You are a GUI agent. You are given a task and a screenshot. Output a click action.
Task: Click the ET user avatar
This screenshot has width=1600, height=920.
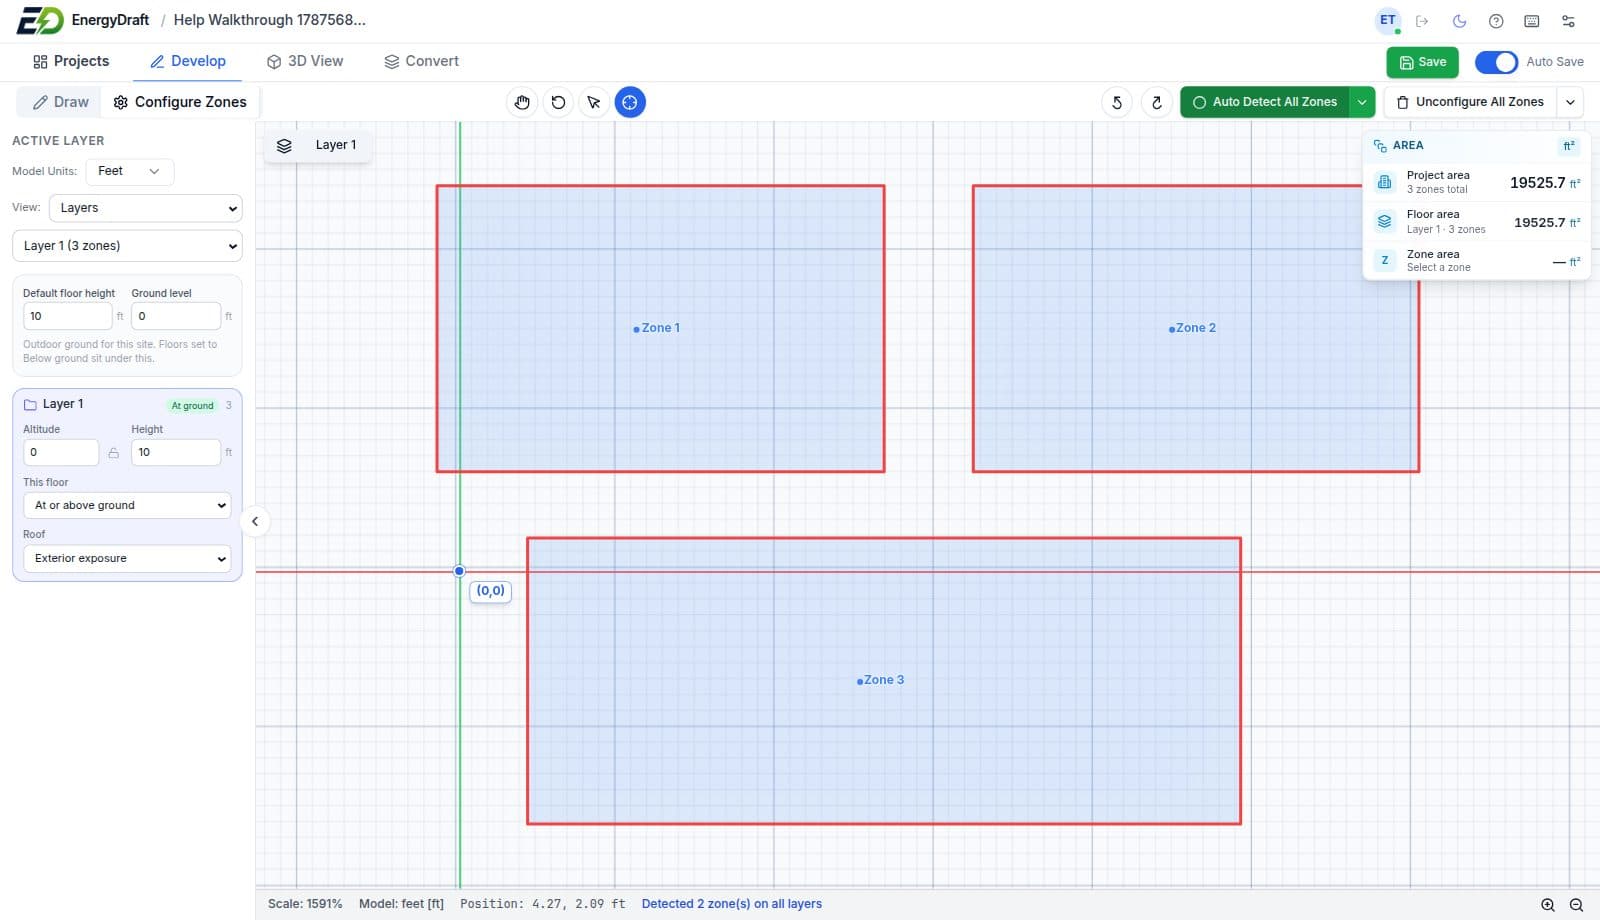click(x=1388, y=20)
